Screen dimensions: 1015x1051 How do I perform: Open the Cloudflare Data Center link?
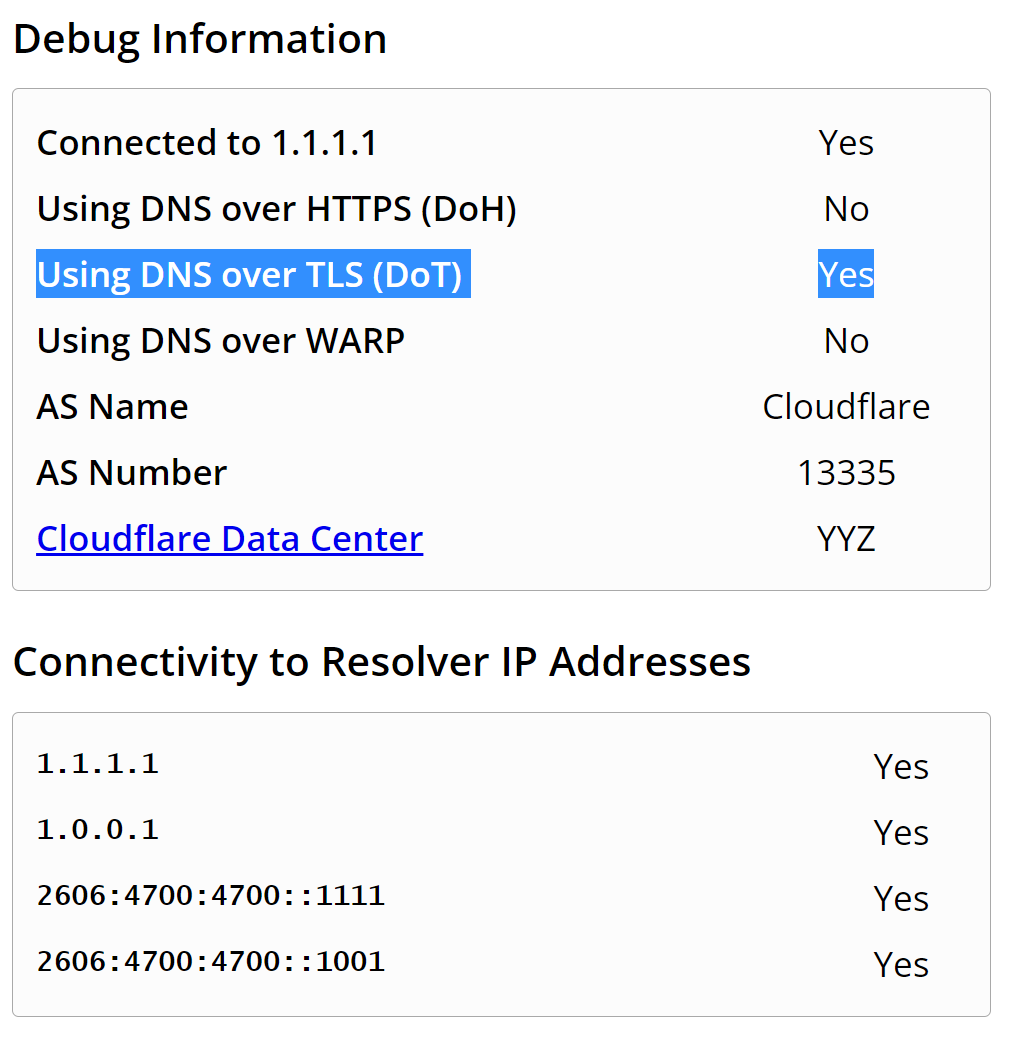(x=229, y=539)
